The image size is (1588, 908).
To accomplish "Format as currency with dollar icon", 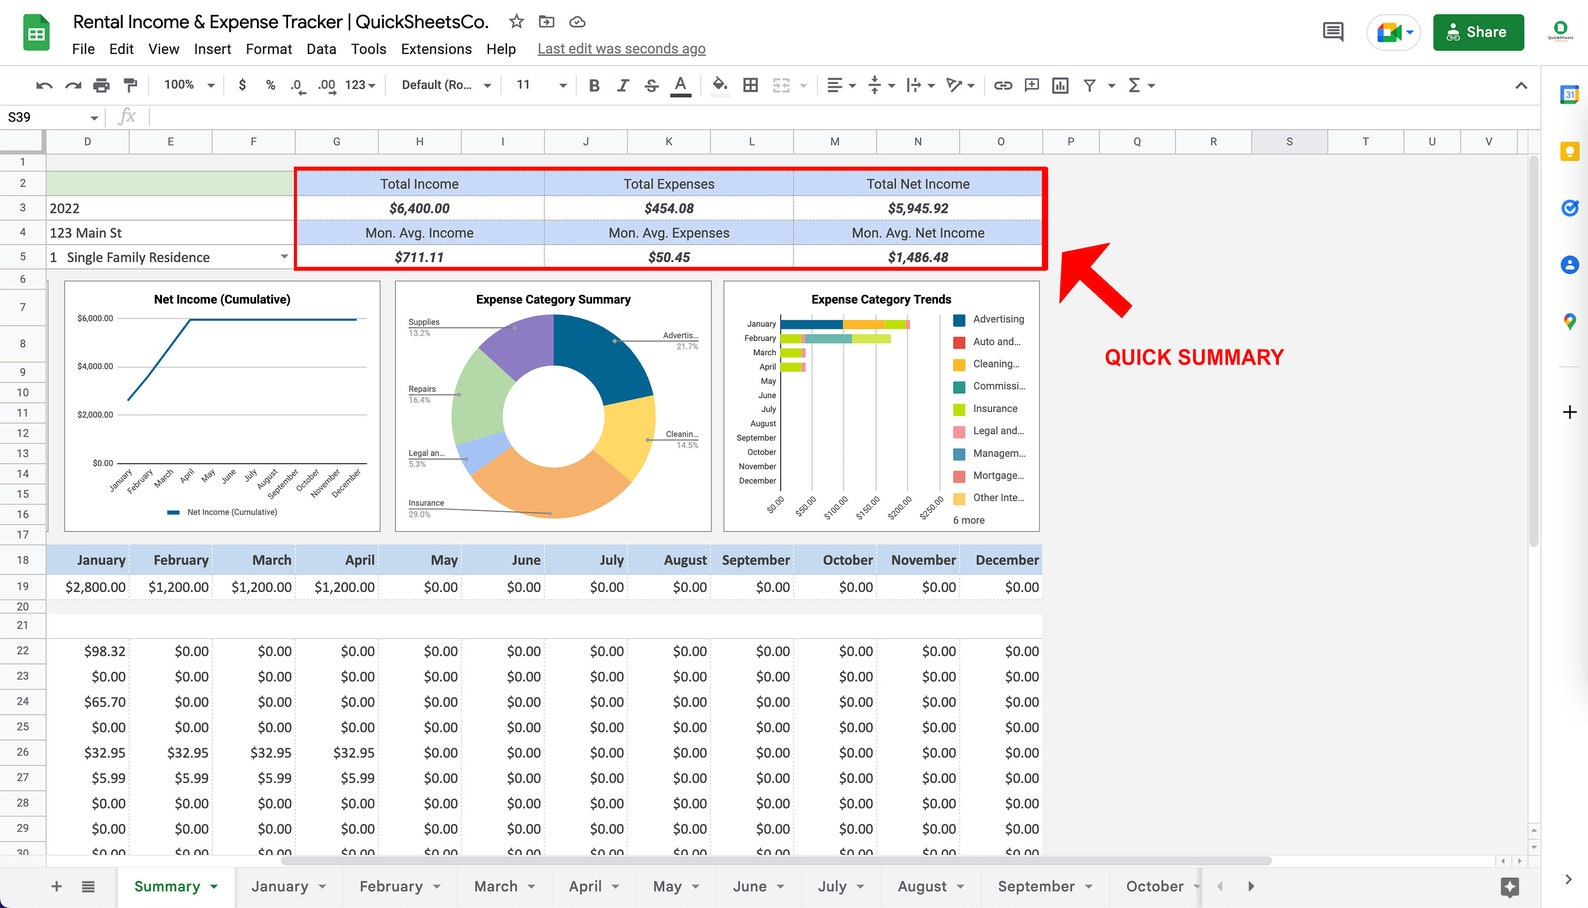I will [242, 85].
